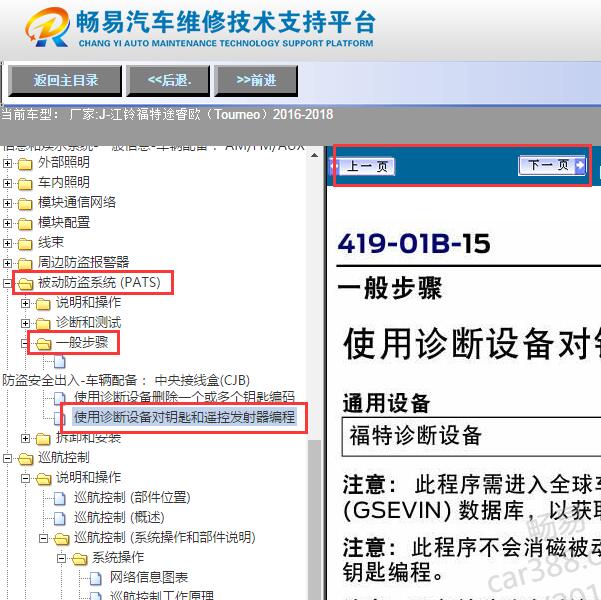This screenshot has width=601, height=600.
Task: Click the 返回主目录 button
Action: pyautogui.click(x=65, y=81)
